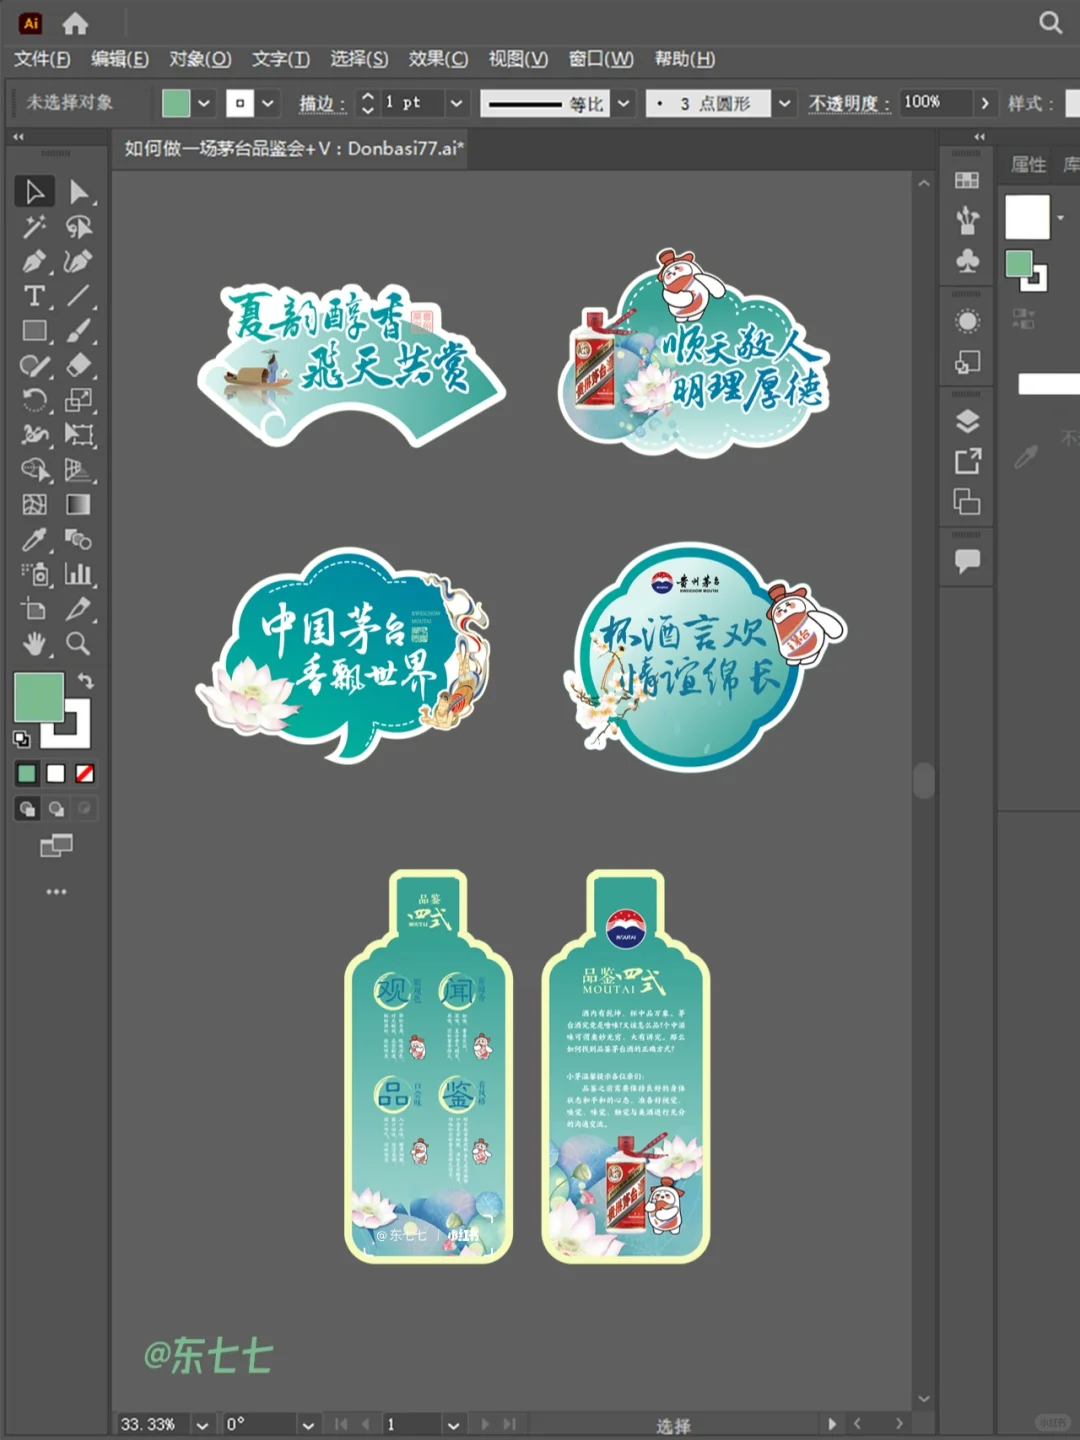Expand the control bar fill color dropdown
Screen dimensions: 1080x1440
coord(204,103)
